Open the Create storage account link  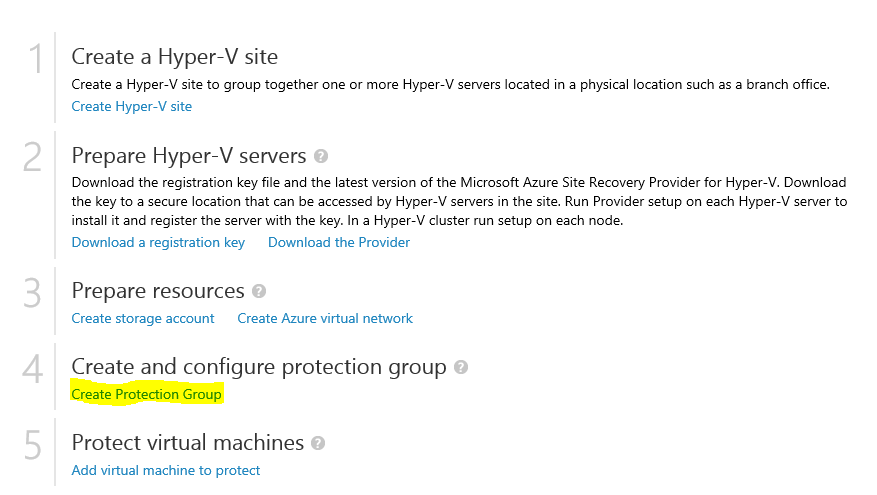coord(143,318)
